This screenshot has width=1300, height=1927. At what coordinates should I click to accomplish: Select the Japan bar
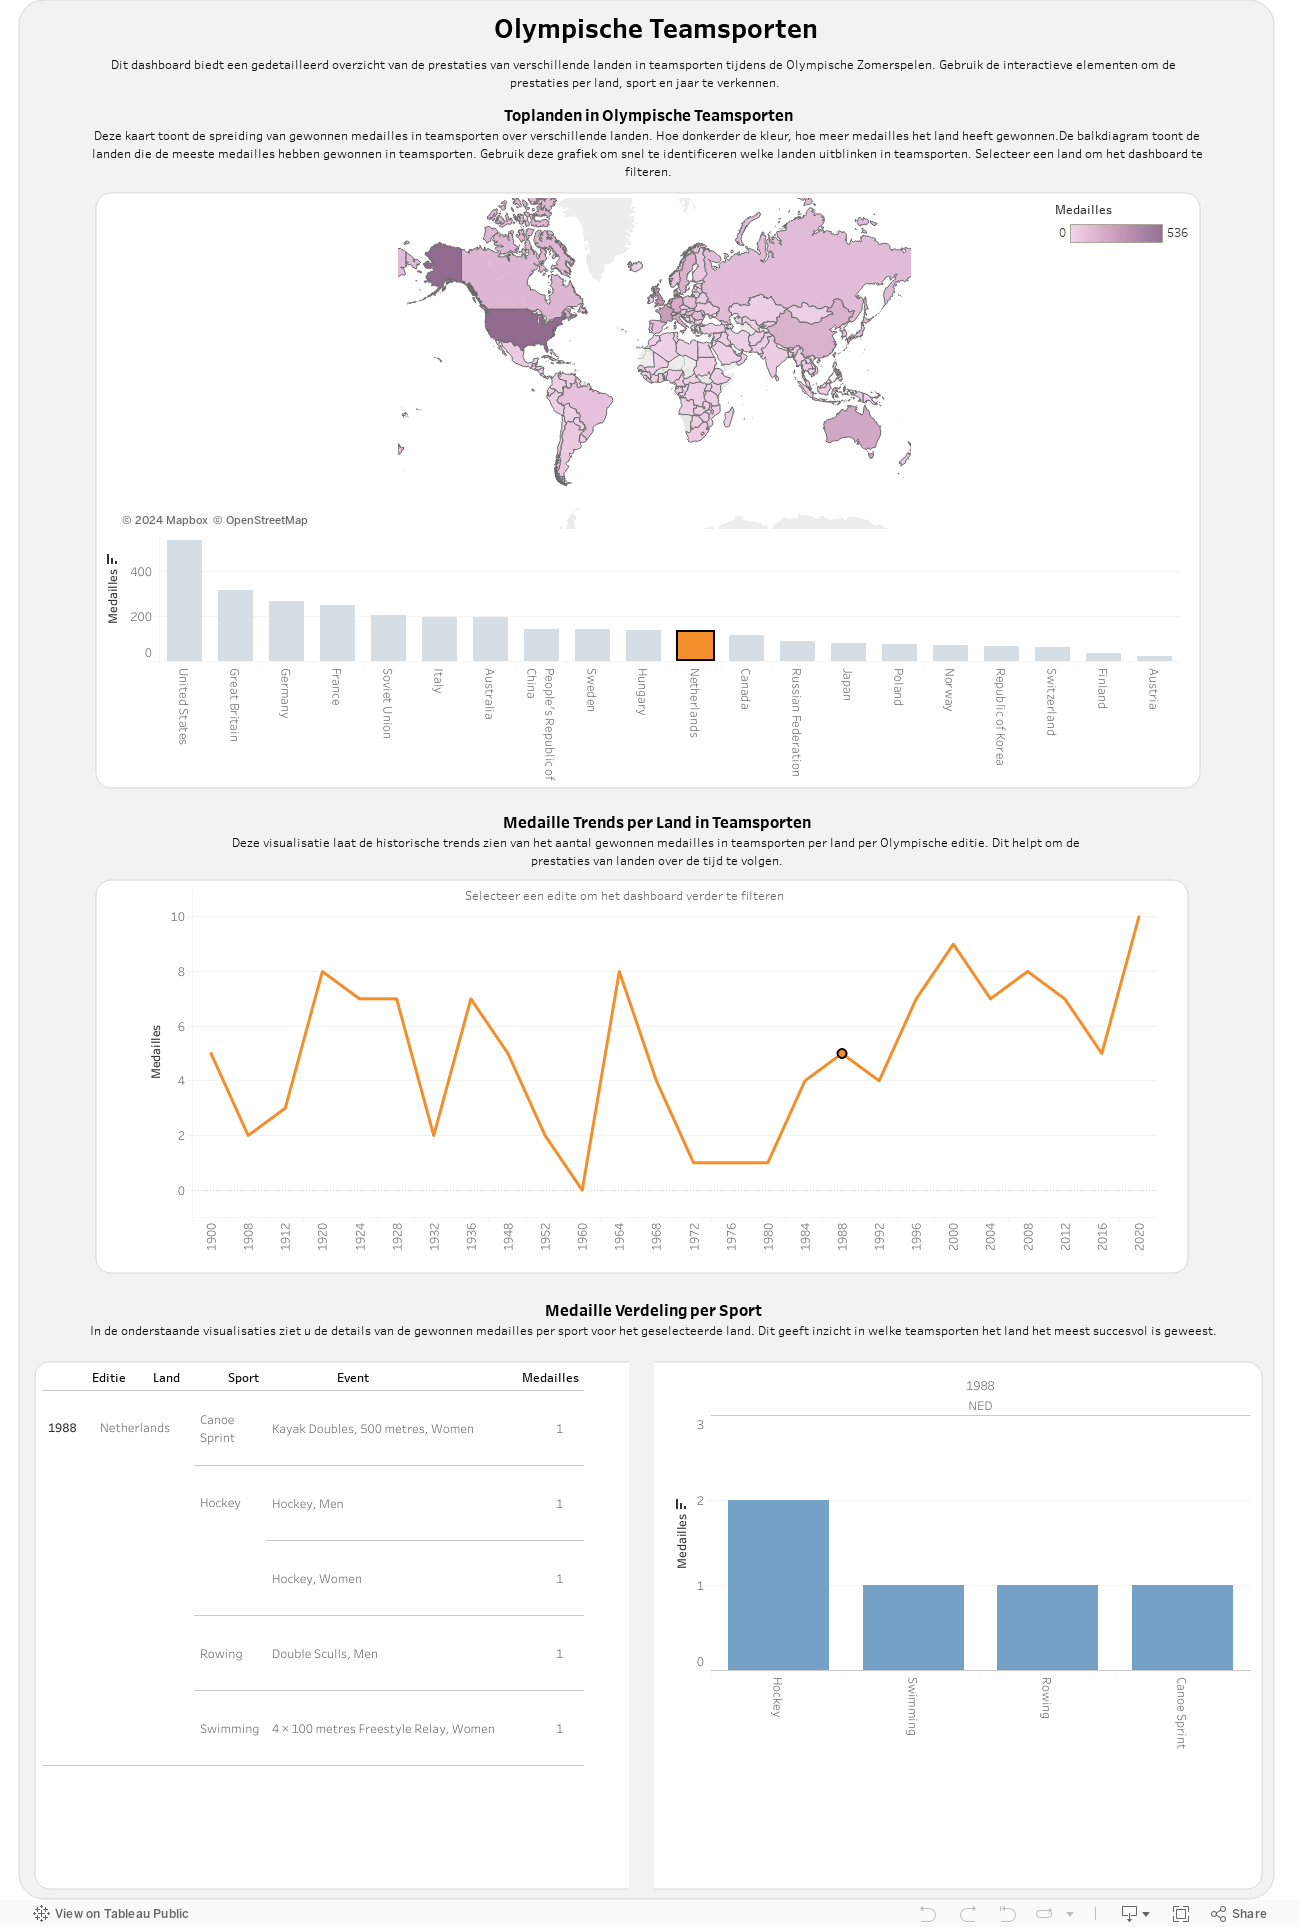[x=848, y=652]
